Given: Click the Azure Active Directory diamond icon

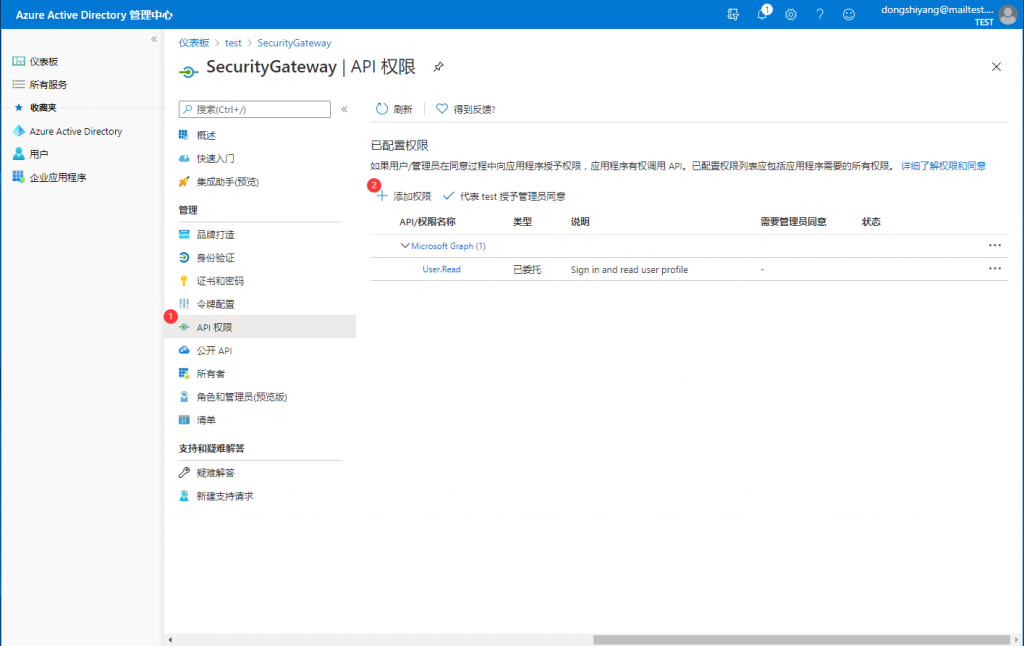Looking at the screenshot, I should click(18, 131).
